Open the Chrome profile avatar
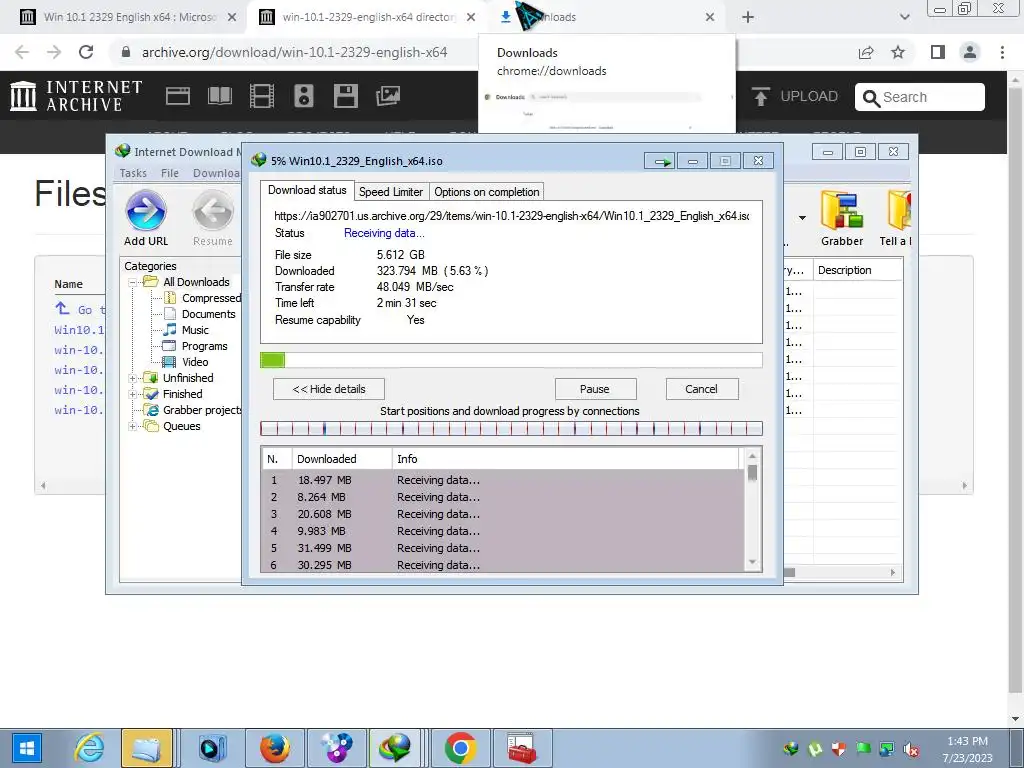The width and height of the screenshot is (1024, 768). (970, 52)
